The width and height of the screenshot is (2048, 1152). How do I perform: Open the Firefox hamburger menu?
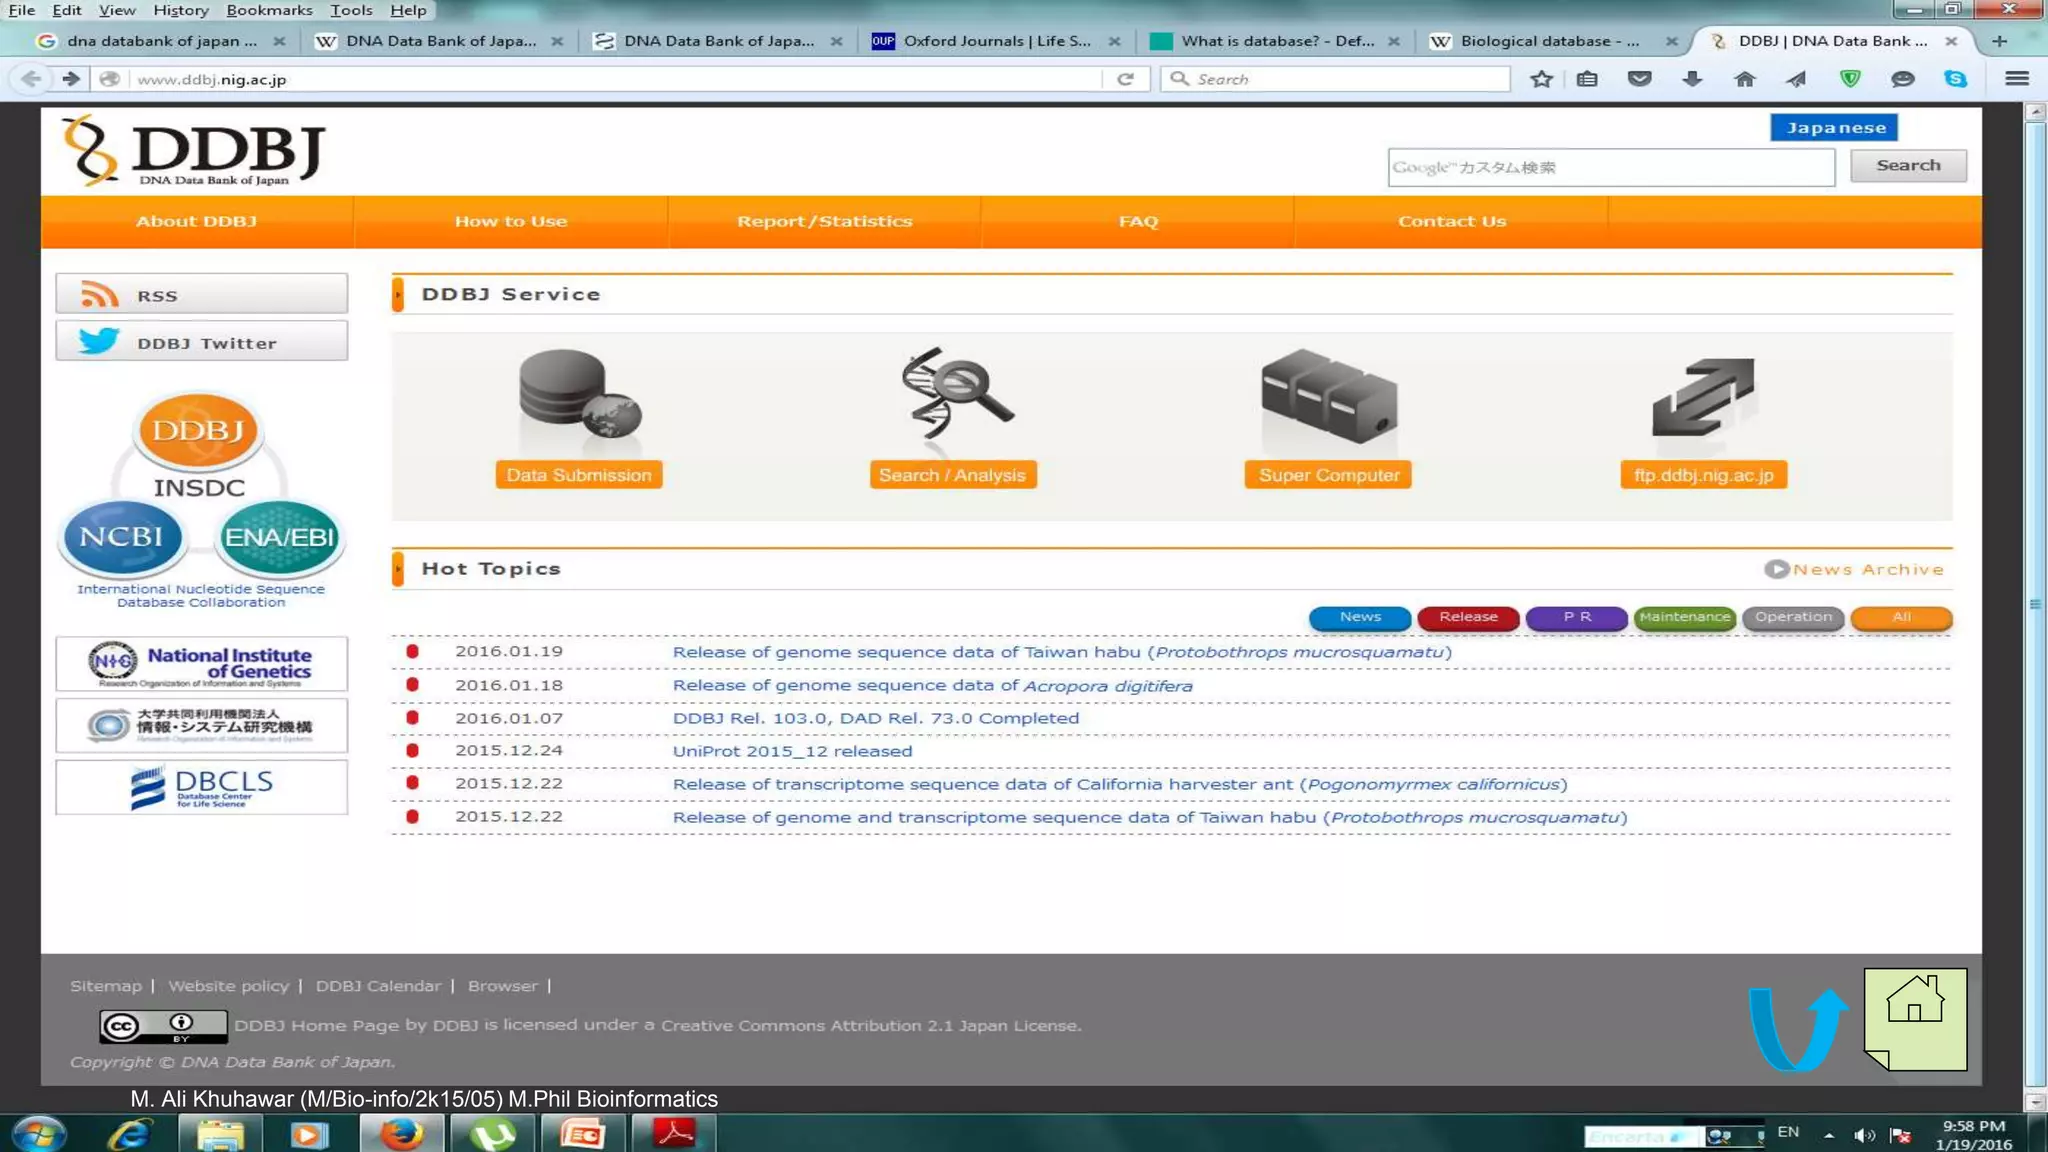pyautogui.click(x=2016, y=79)
